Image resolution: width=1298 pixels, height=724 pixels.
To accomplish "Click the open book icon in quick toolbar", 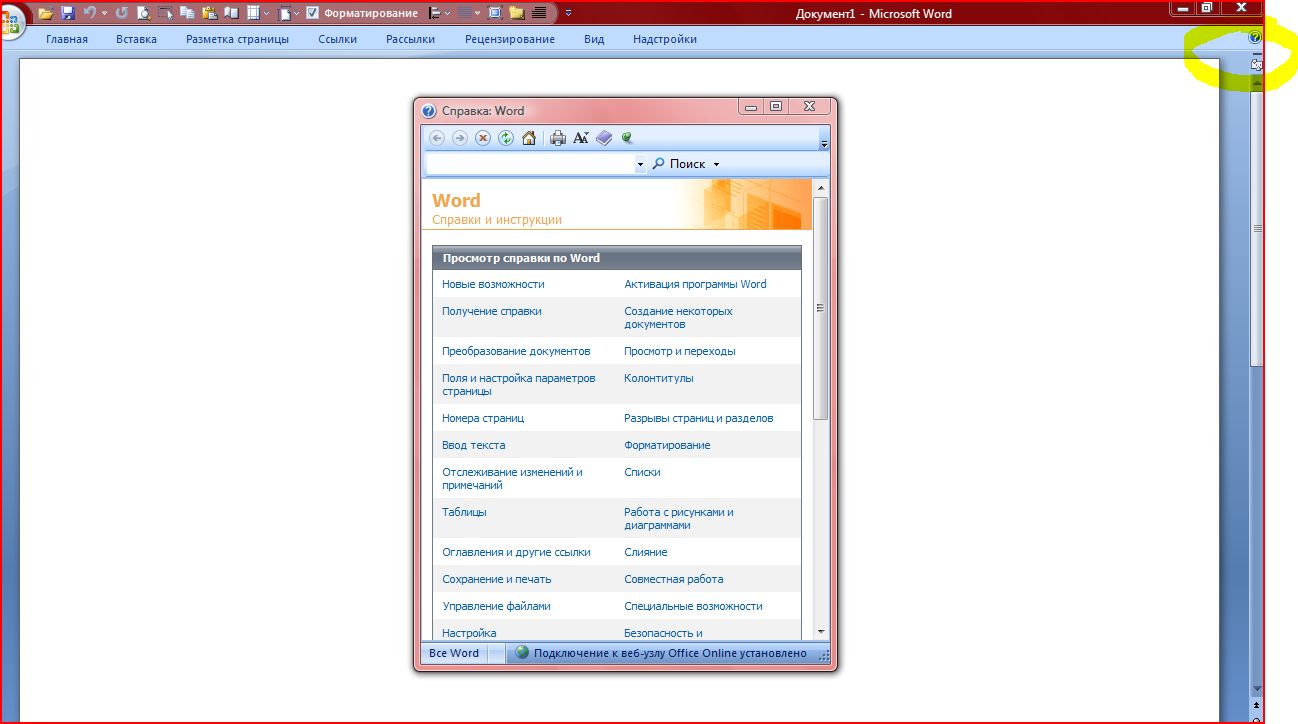I will pos(231,14).
